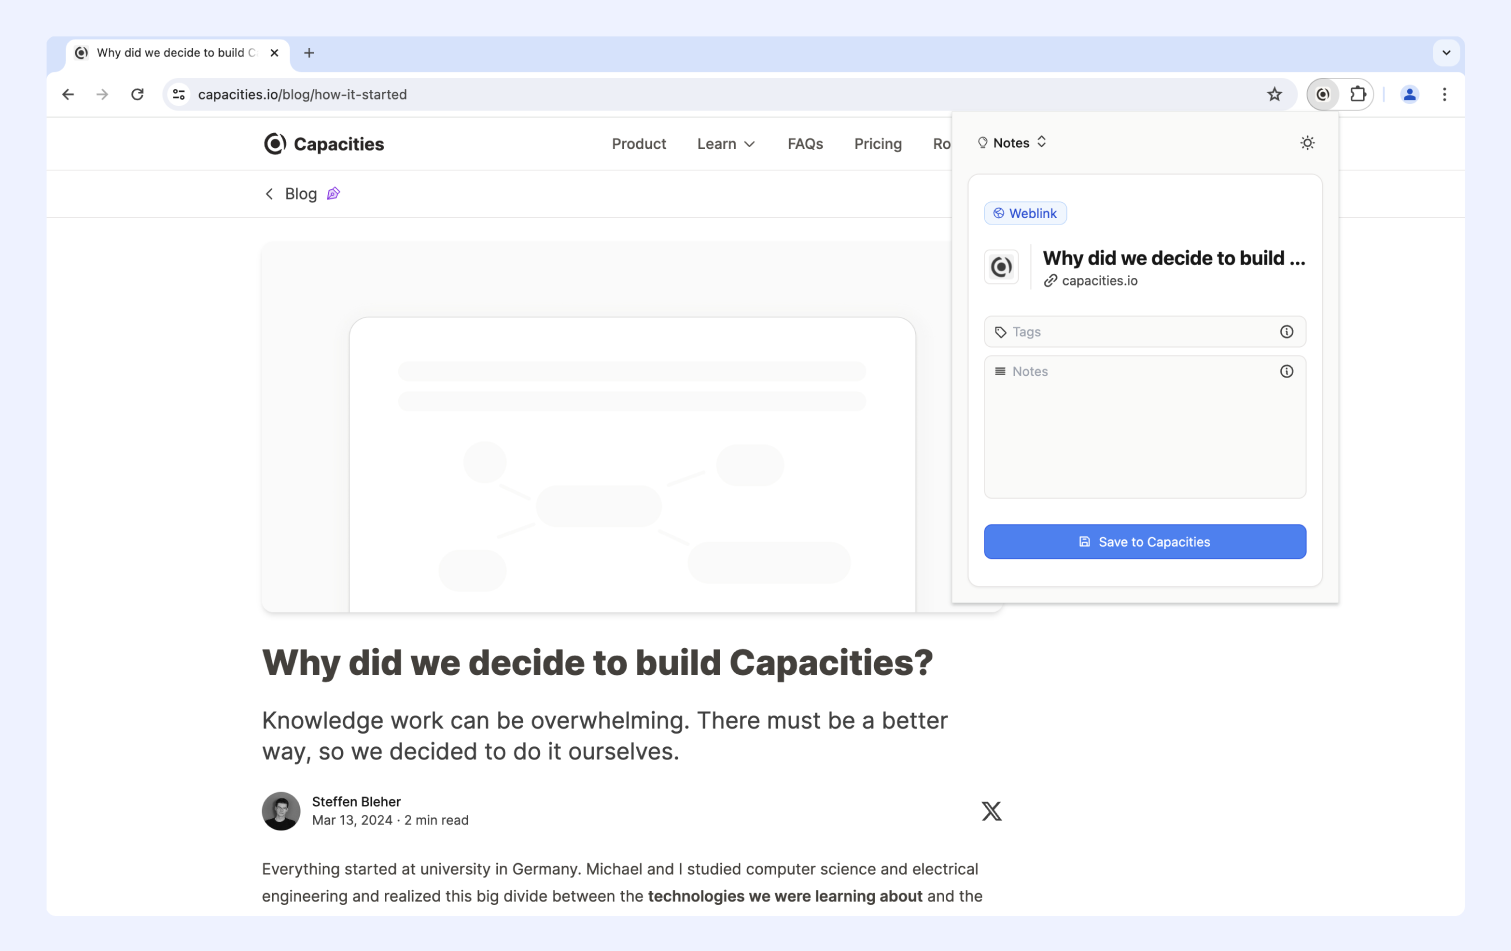Open the browser Extensions puzzle icon

1357,94
